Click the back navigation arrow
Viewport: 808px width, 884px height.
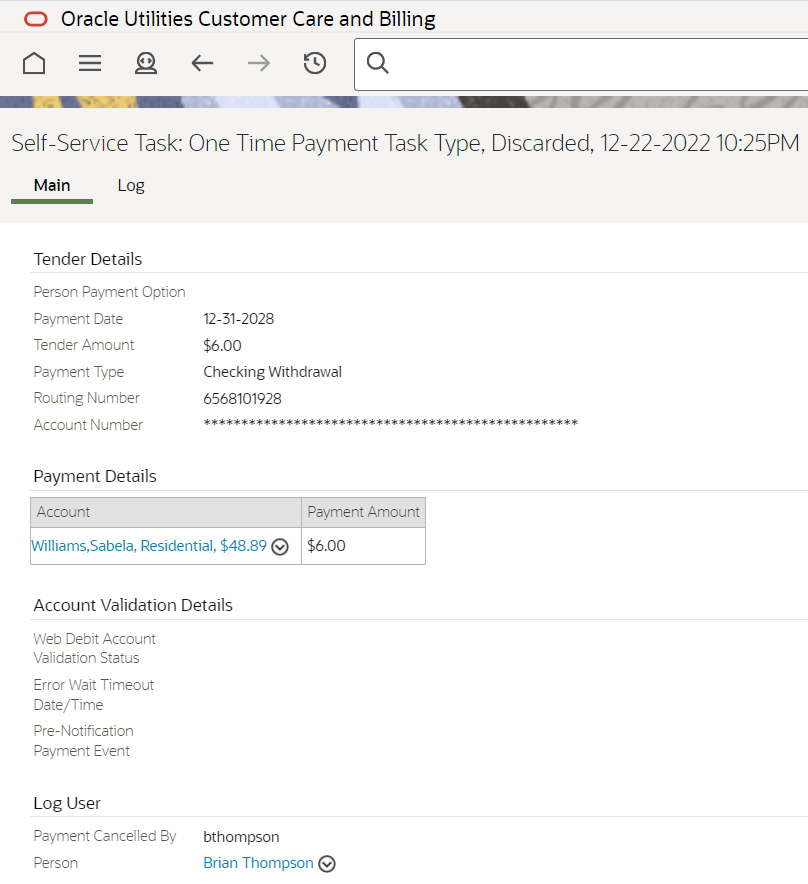pos(202,62)
